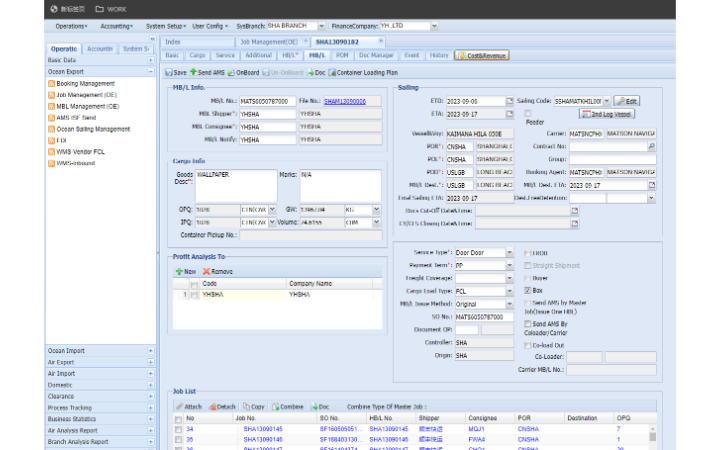Open the Cargo Load Type dropdown

(510, 292)
